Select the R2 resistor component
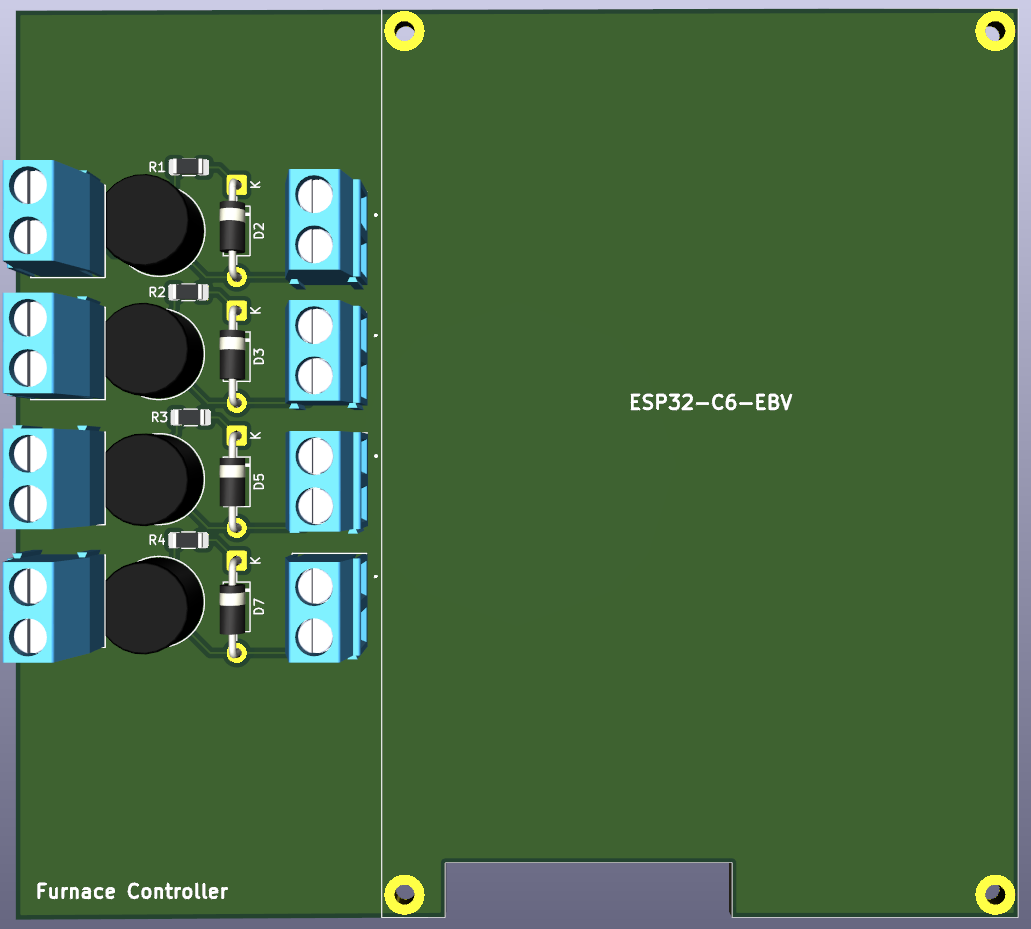This screenshot has width=1031, height=929. (x=189, y=292)
